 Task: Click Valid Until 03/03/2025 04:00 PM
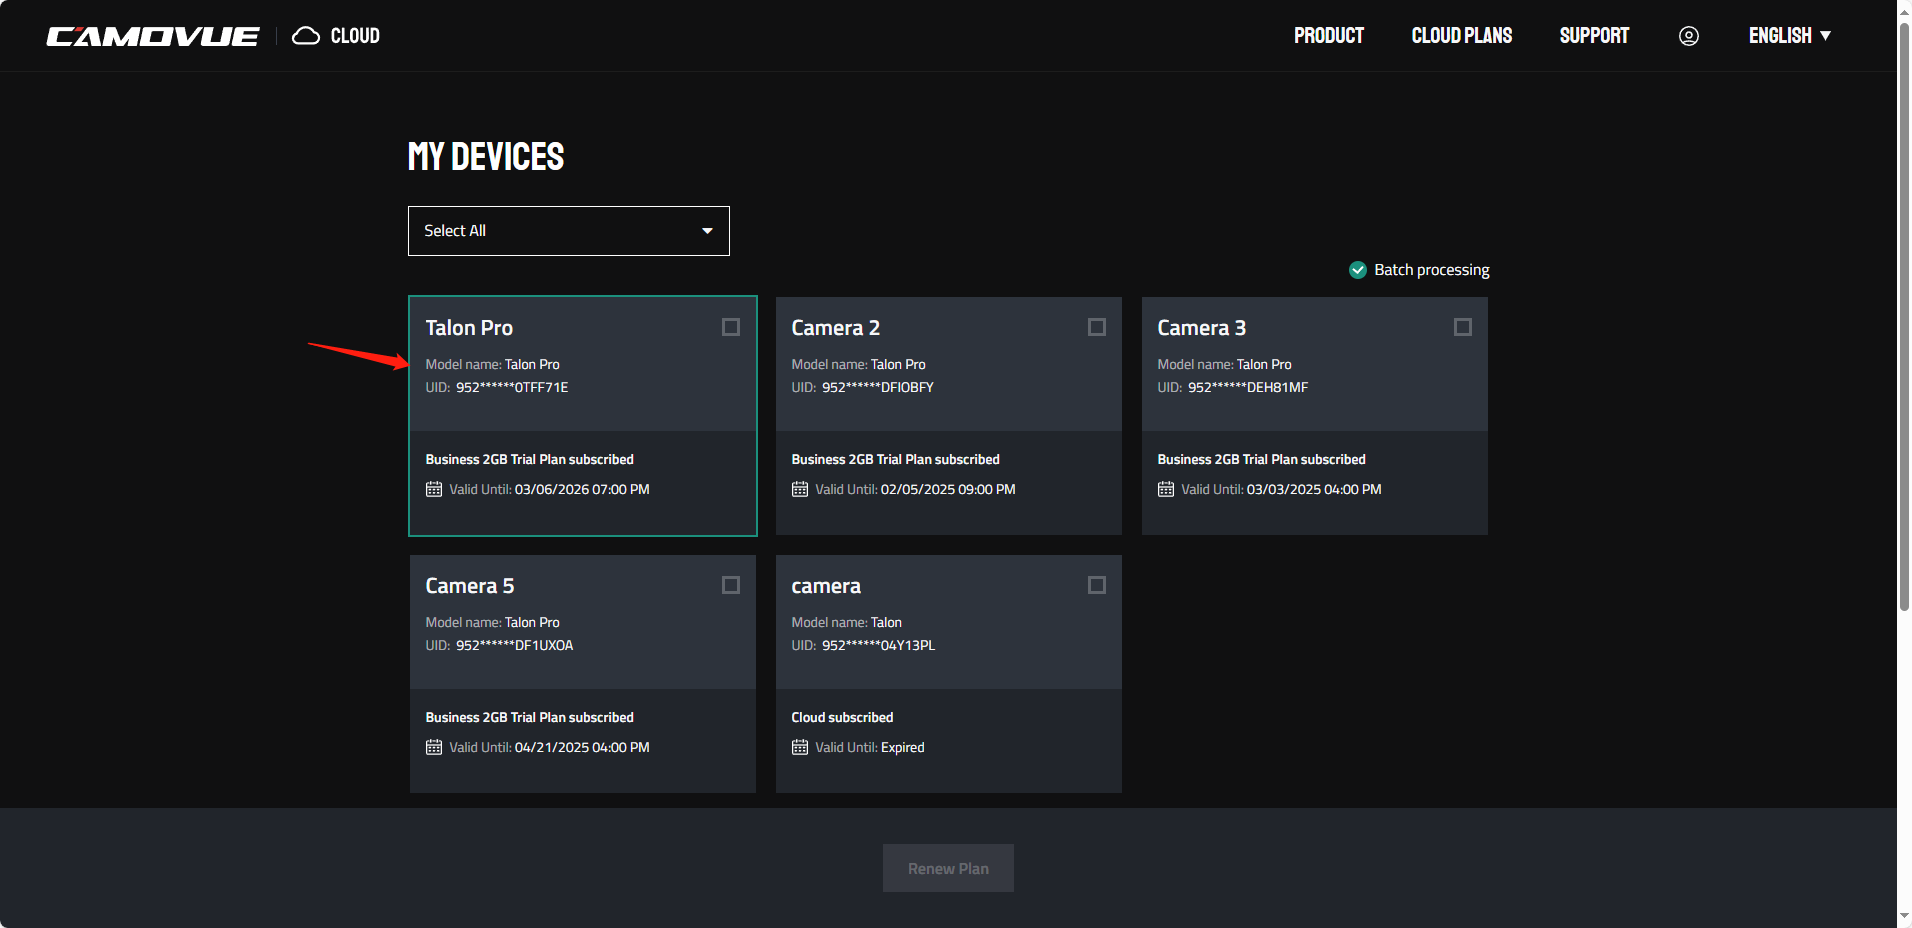(1281, 489)
